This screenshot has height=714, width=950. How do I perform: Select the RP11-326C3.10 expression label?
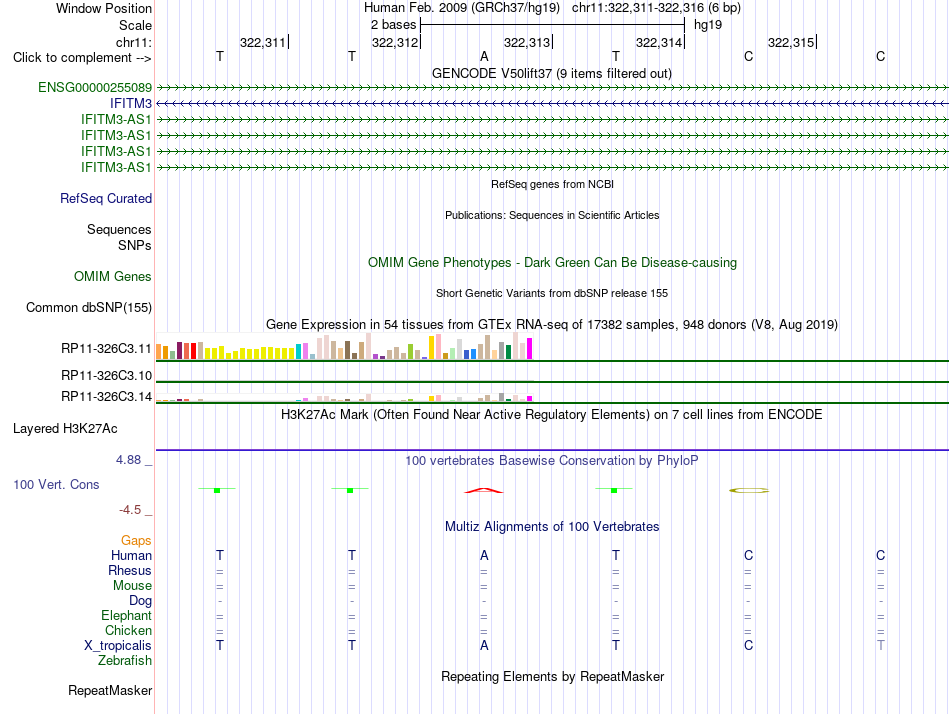click(106, 376)
